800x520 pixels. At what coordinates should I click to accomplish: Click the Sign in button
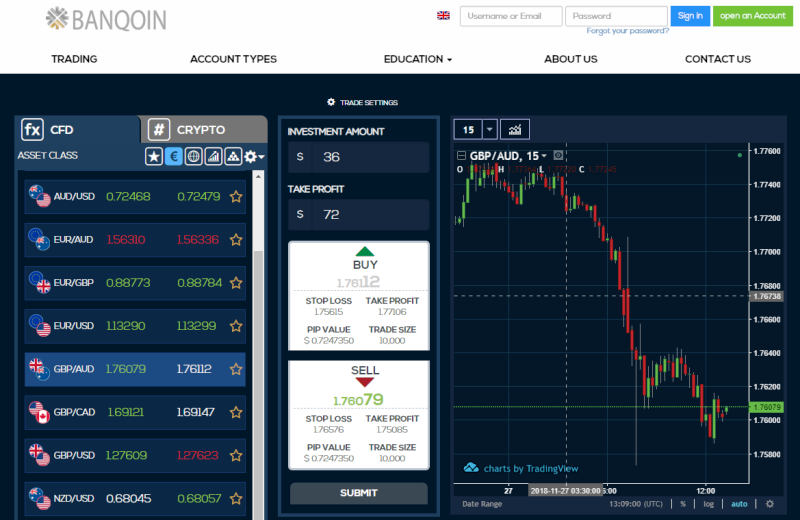click(690, 16)
